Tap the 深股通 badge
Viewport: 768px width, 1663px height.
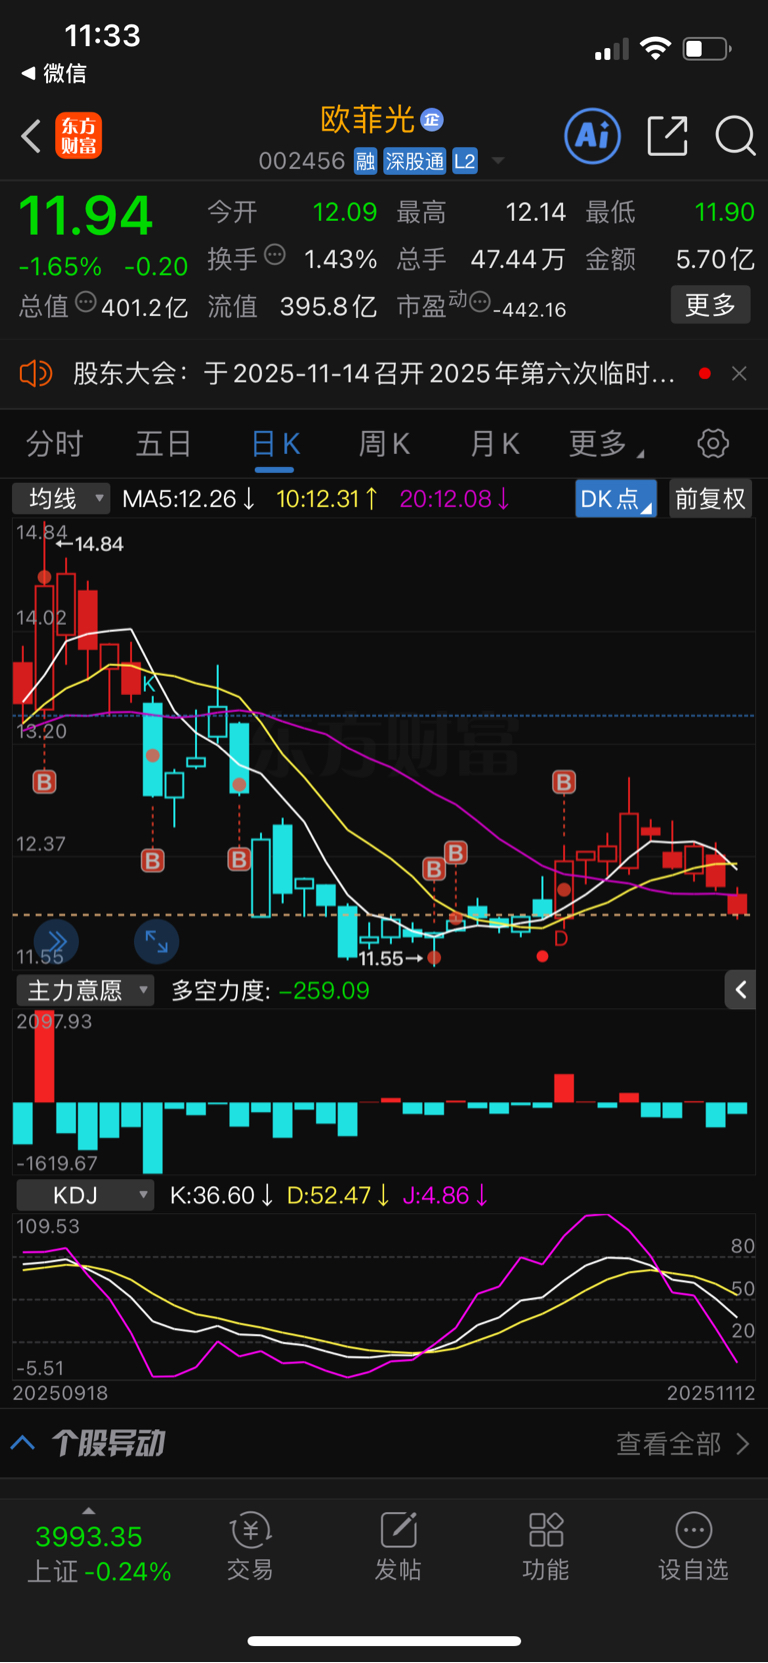click(x=415, y=161)
